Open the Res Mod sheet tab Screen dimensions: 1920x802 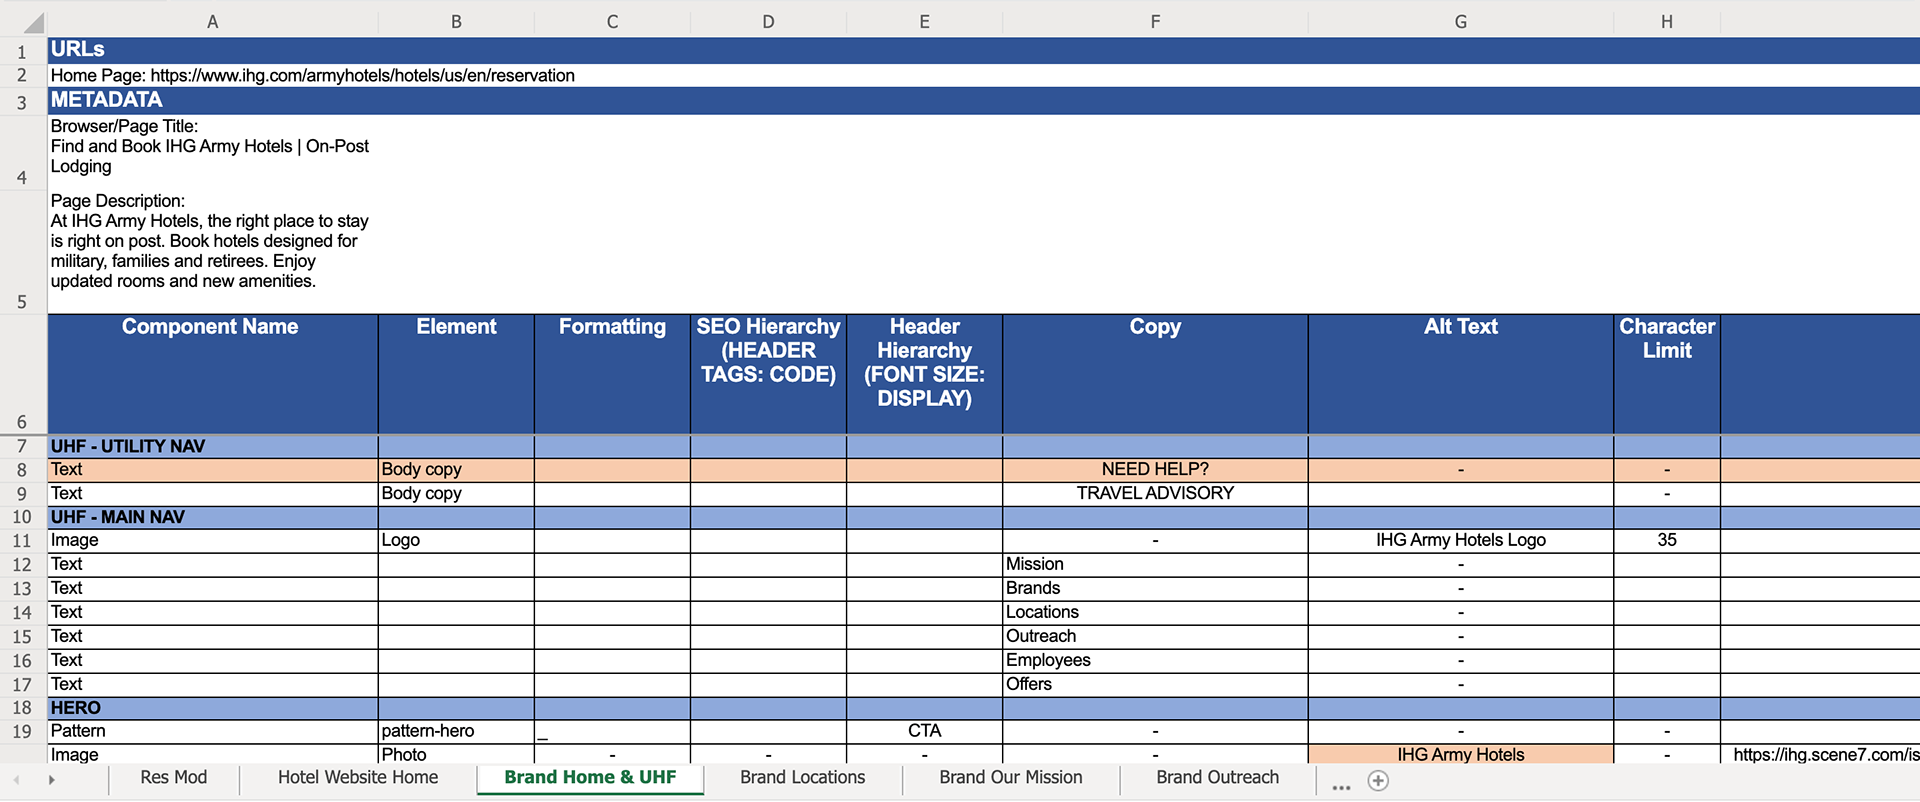click(x=174, y=777)
